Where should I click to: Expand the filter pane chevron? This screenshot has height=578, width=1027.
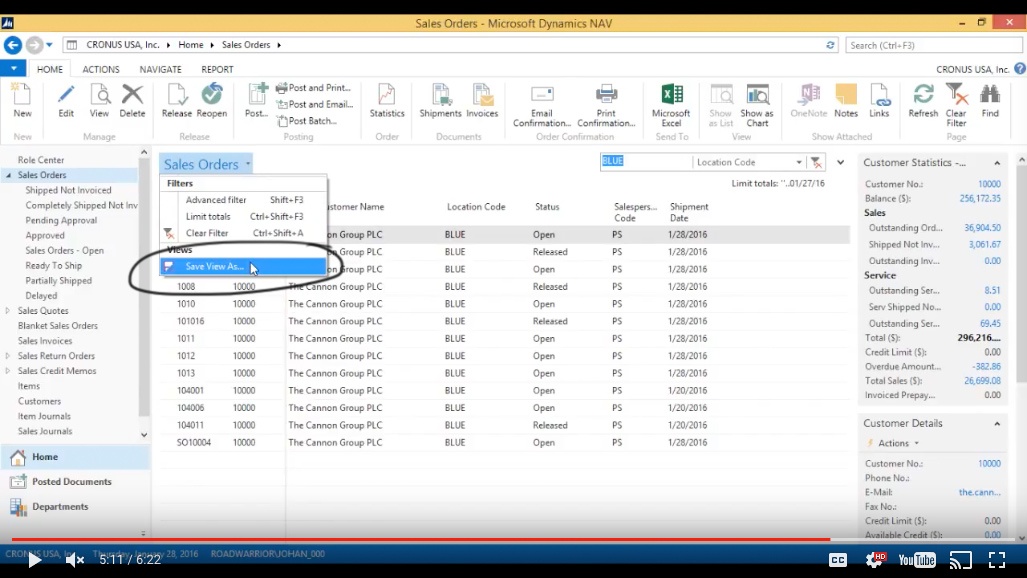pos(840,163)
